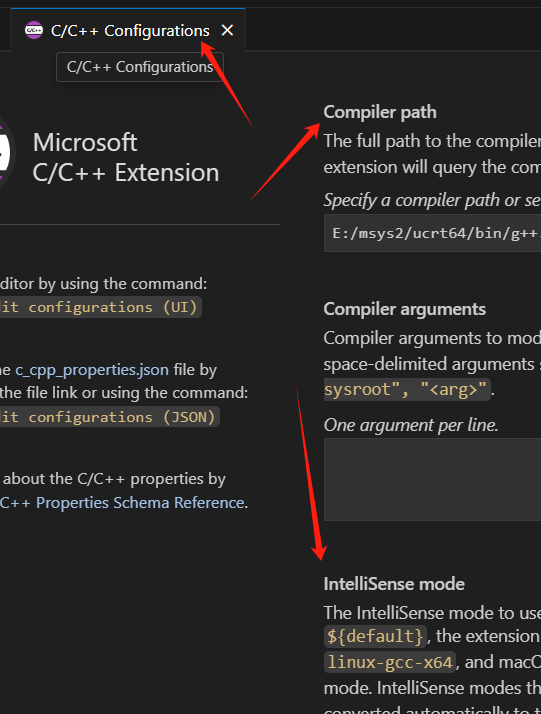Click the linux-gcc-x64 code snippet

point(389,662)
